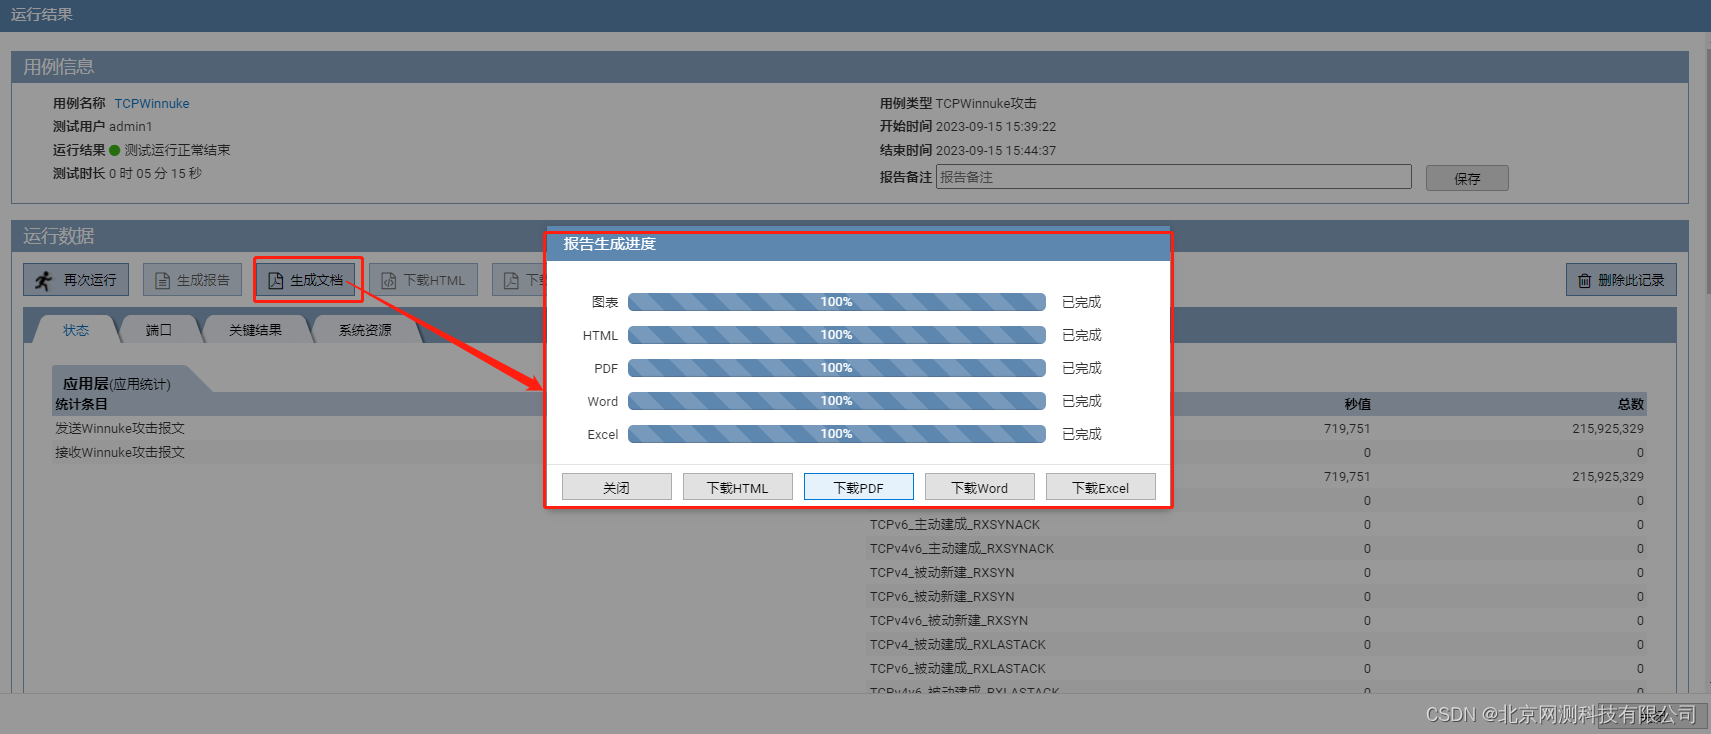The height and width of the screenshot is (734, 1711).
Task: Click the end time 2023-09-15 15:44:37
Action: click(996, 151)
